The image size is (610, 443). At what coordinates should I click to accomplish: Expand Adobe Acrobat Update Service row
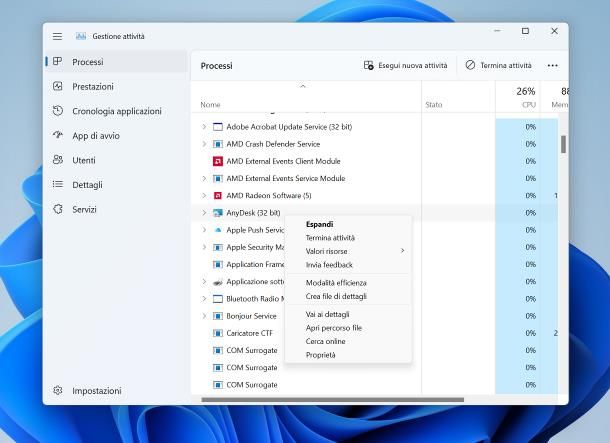click(x=204, y=127)
